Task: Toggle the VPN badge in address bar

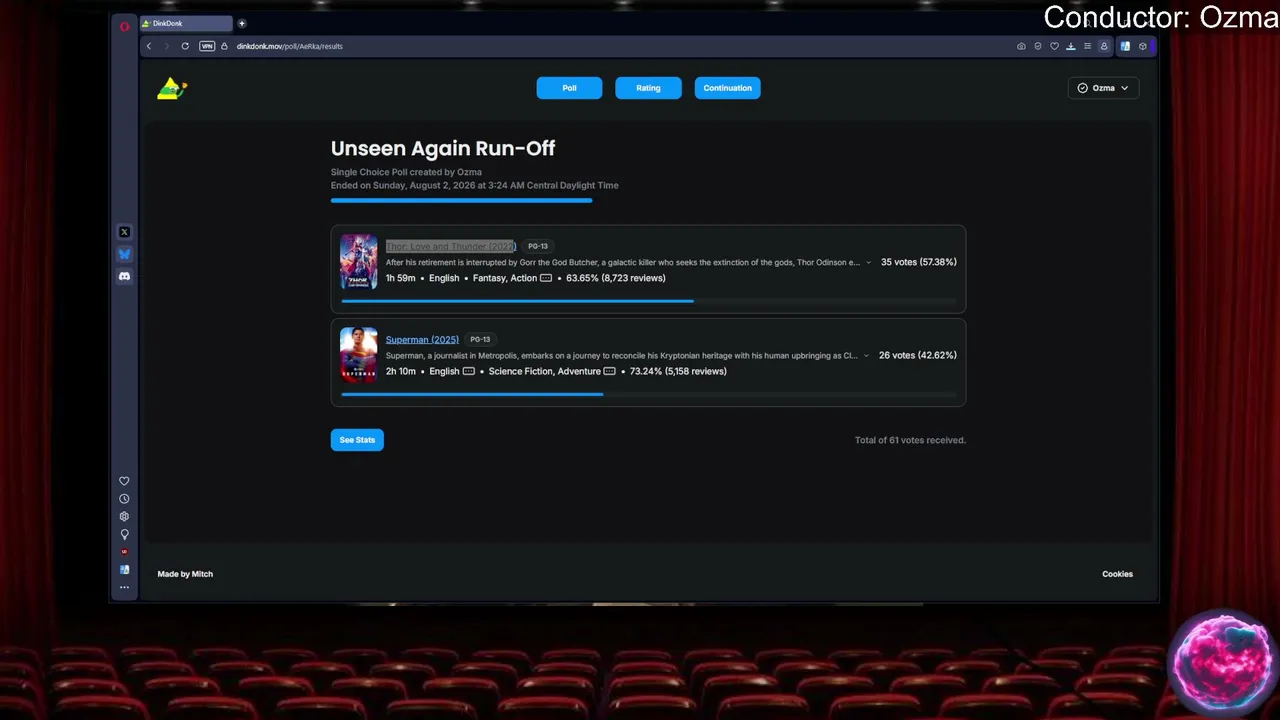Action: click(207, 46)
